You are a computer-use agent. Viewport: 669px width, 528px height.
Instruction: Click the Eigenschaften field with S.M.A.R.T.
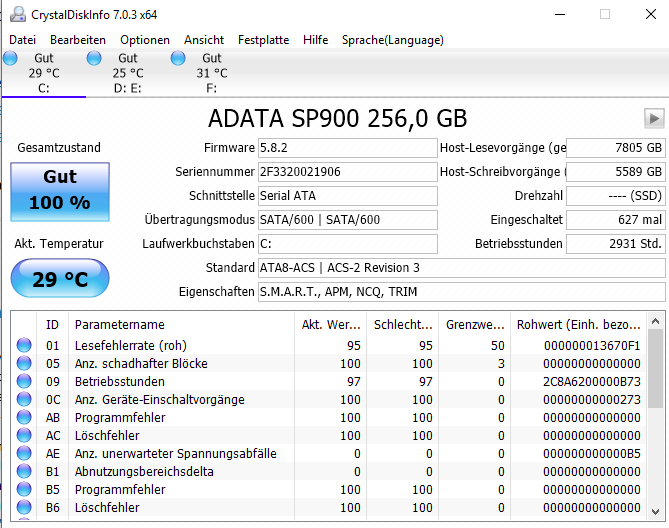click(x=462, y=292)
